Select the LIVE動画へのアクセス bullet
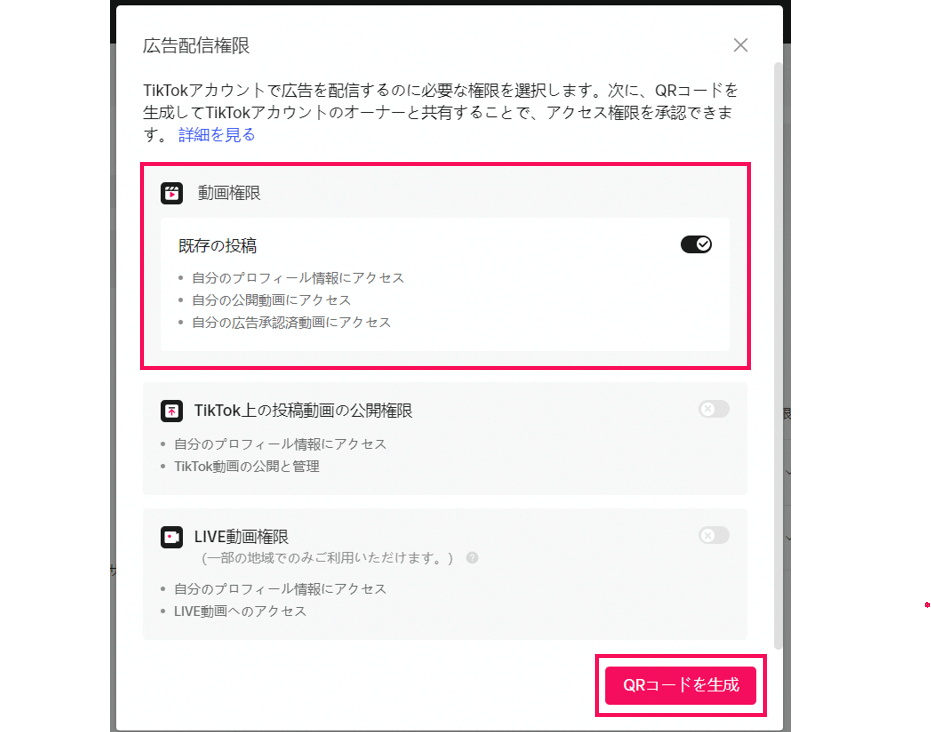Viewport: 931px width, 732px height. point(240,611)
